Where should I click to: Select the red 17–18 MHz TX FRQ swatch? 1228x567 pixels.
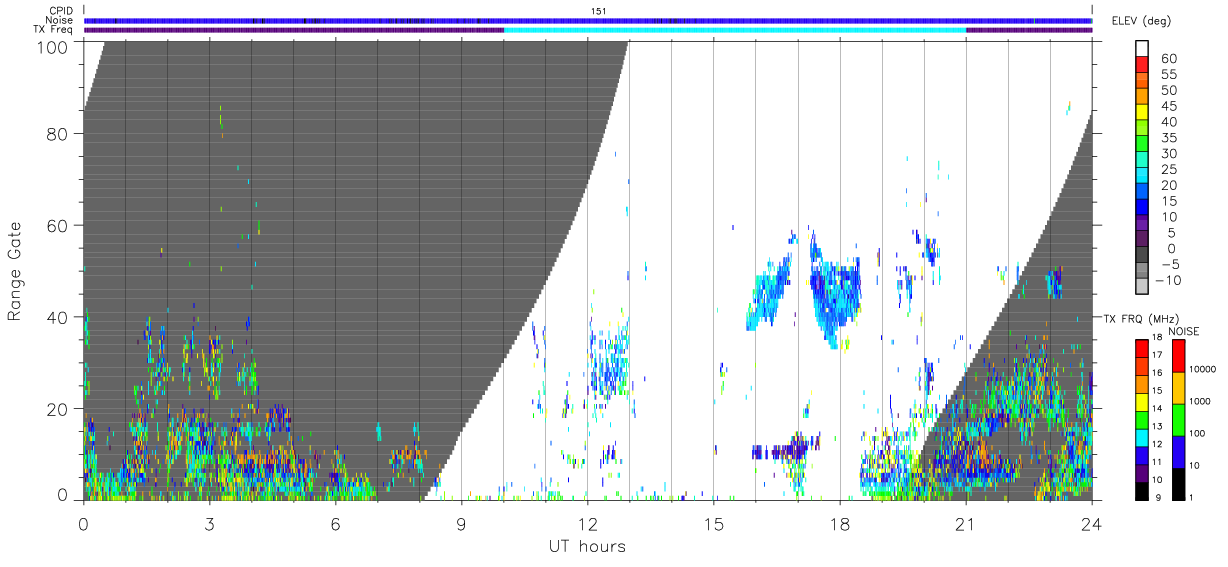(x=1142, y=349)
